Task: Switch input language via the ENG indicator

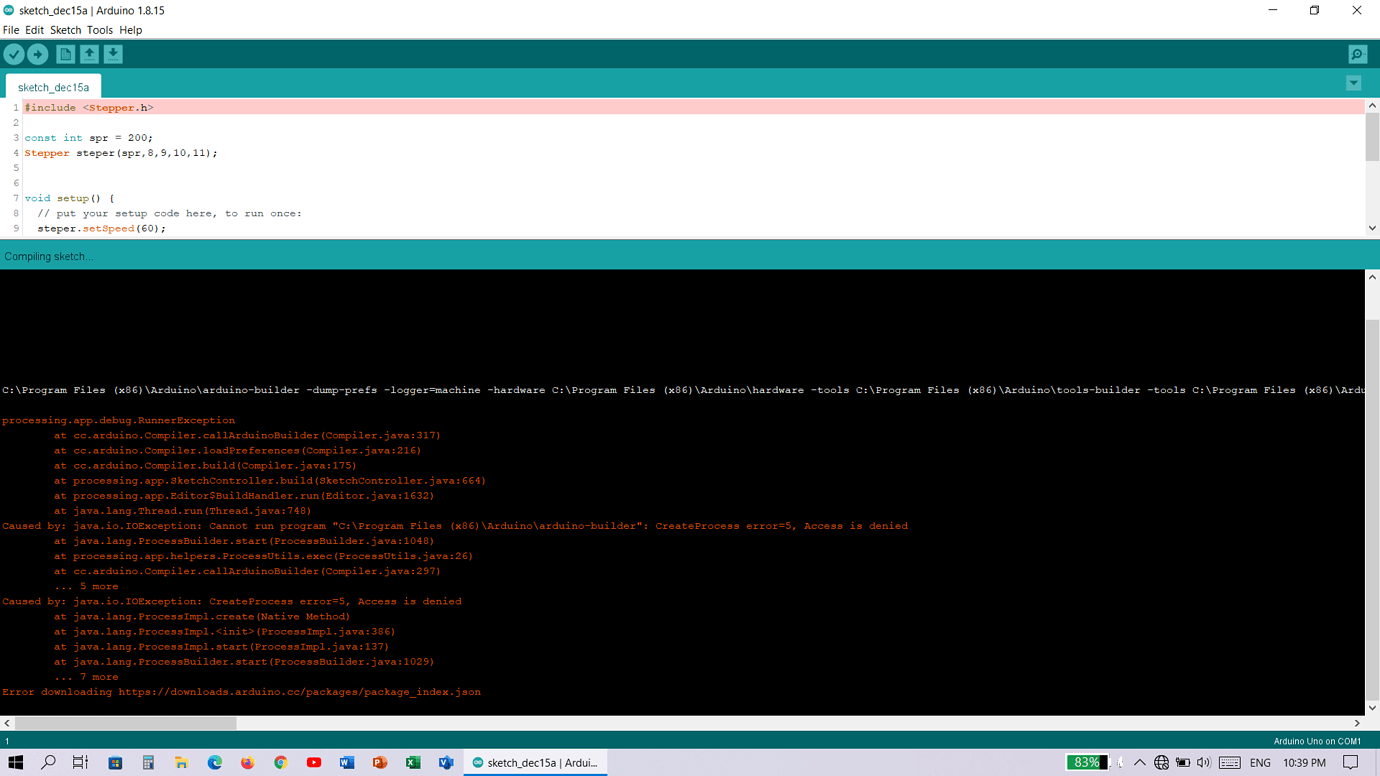Action: (1259, 762)
